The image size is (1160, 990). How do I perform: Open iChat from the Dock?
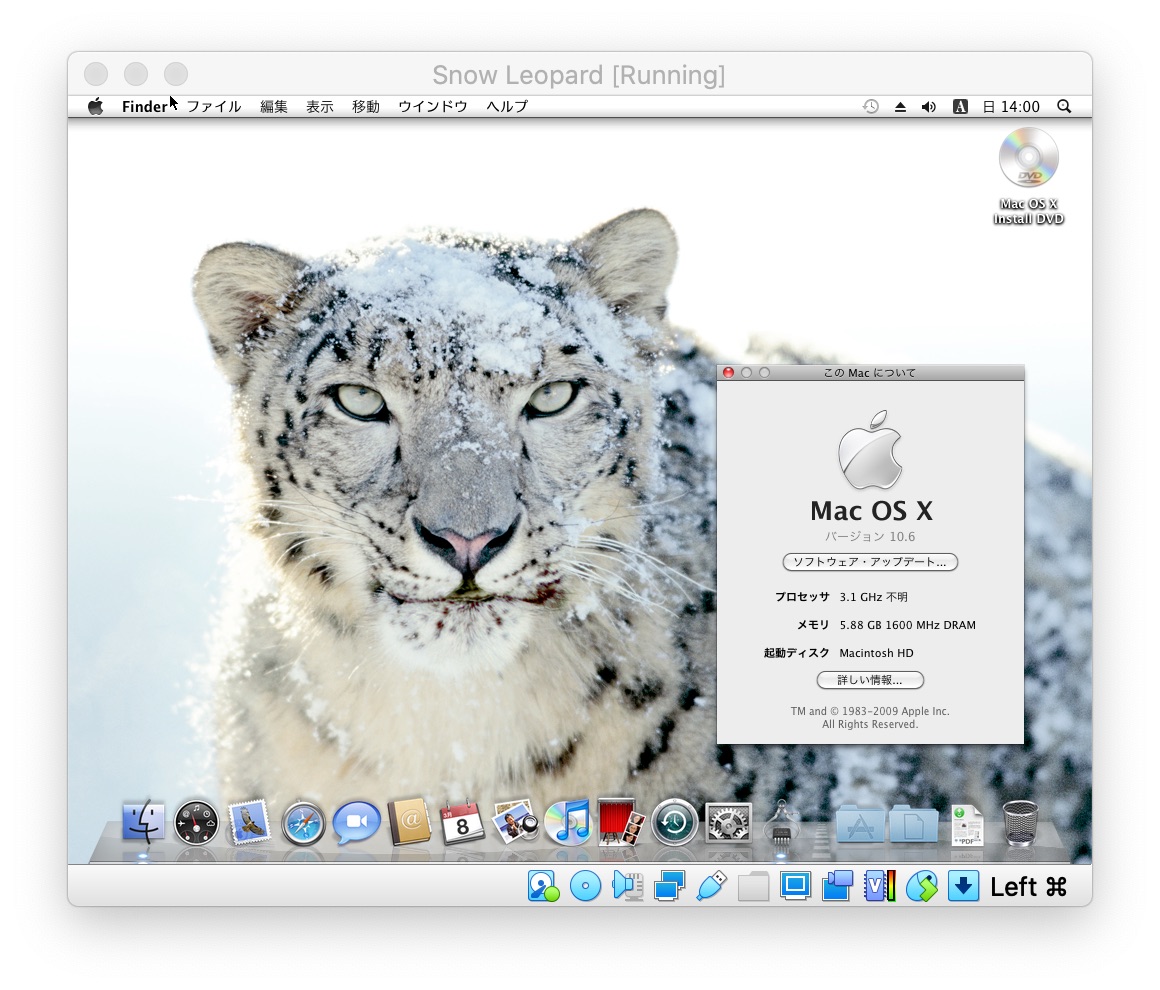(x=356, y=822)
